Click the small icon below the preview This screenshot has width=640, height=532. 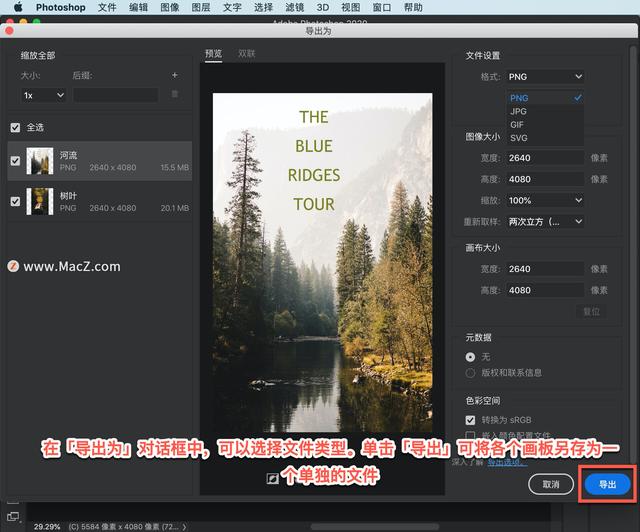click(x=271, y=479)
